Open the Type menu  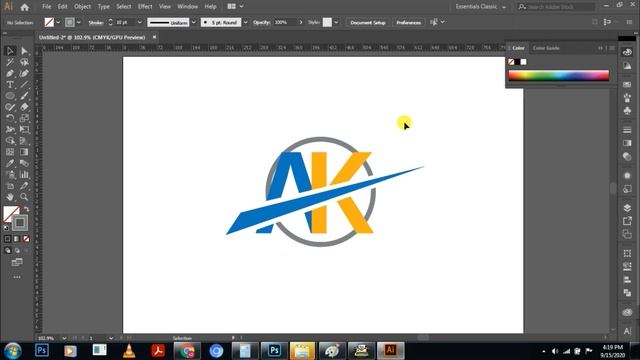click(104, 7)
